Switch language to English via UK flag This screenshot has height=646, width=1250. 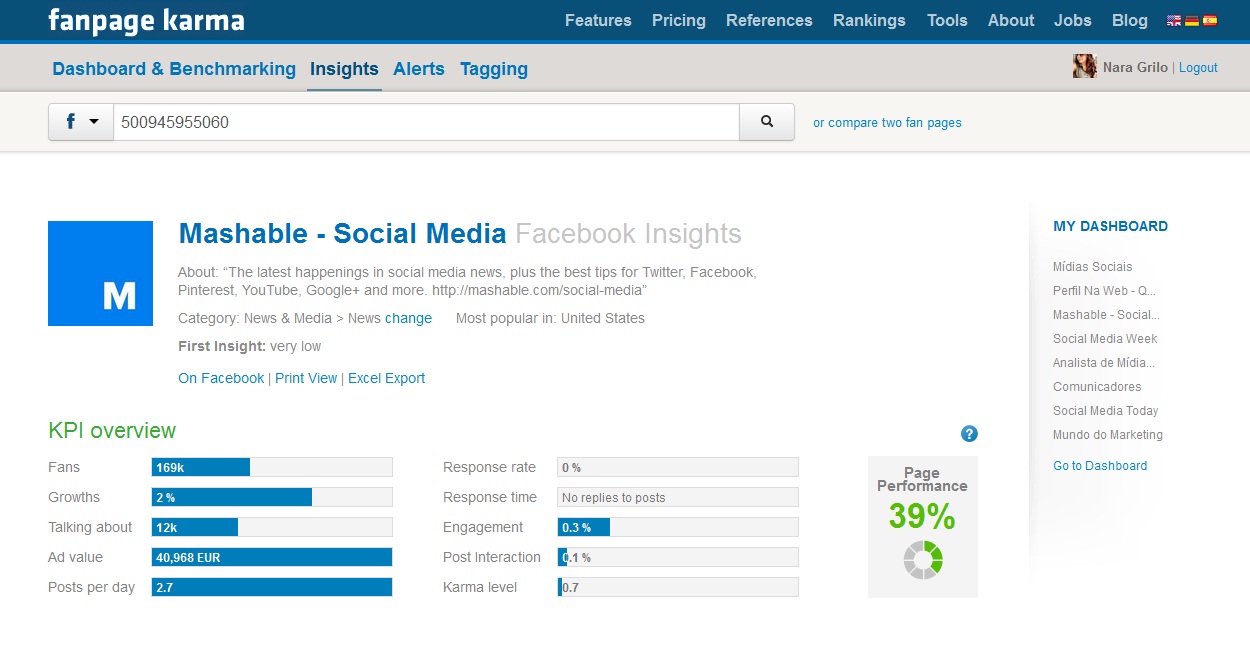coord(1173,20)
